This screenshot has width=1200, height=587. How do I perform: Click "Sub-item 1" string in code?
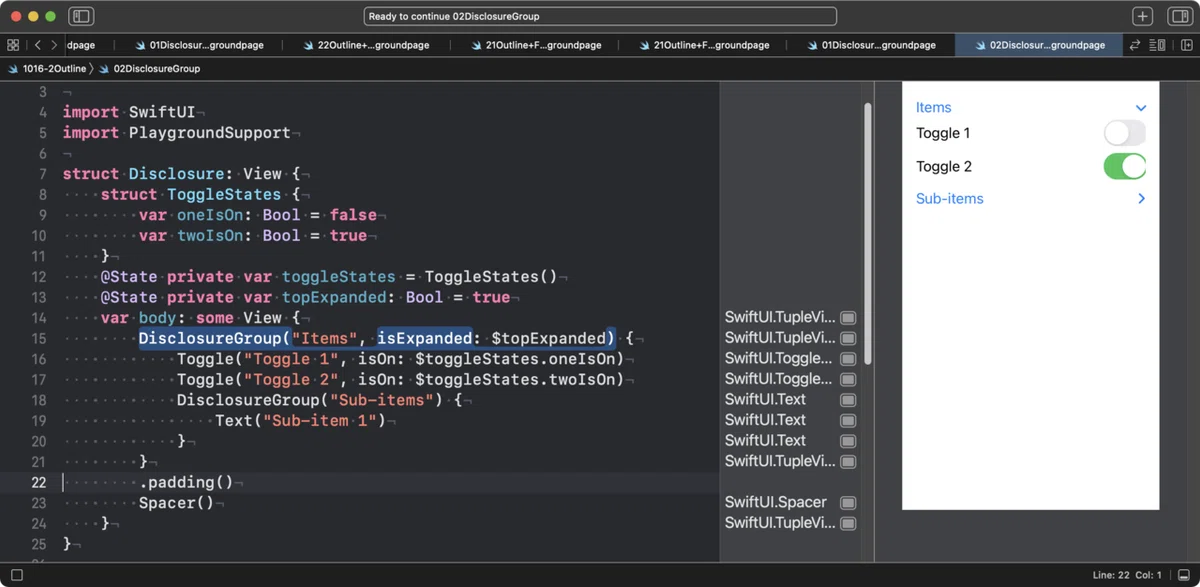(325, 421)
